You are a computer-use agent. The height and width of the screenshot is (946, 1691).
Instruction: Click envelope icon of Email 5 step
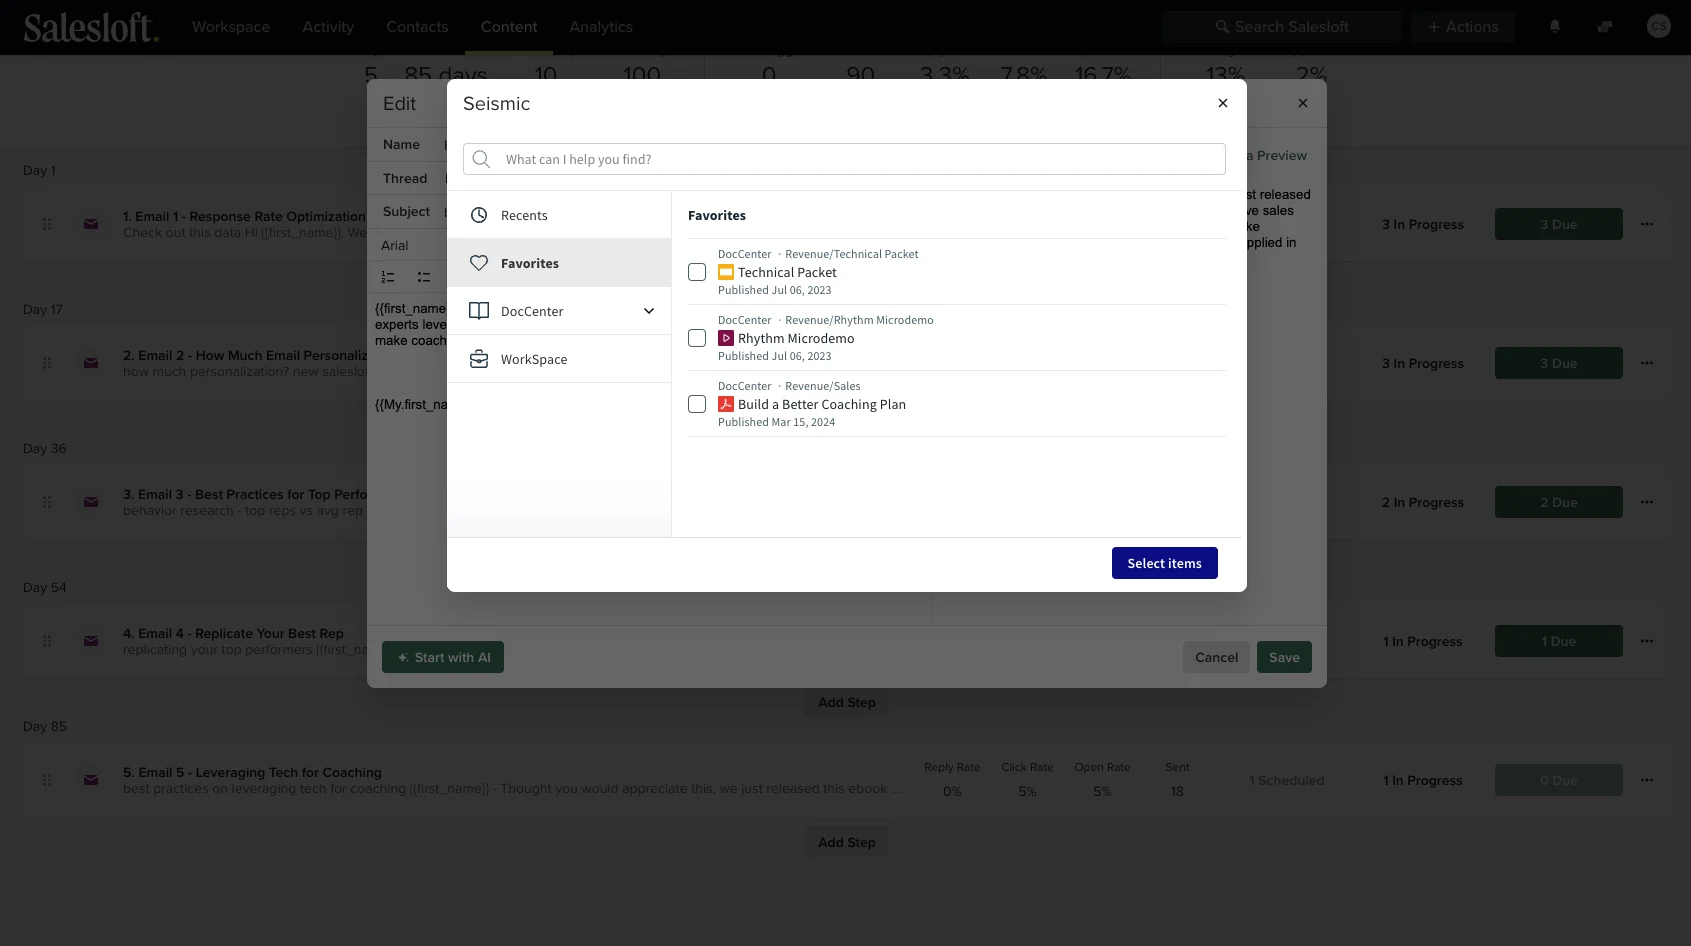(x=91, y=780)
